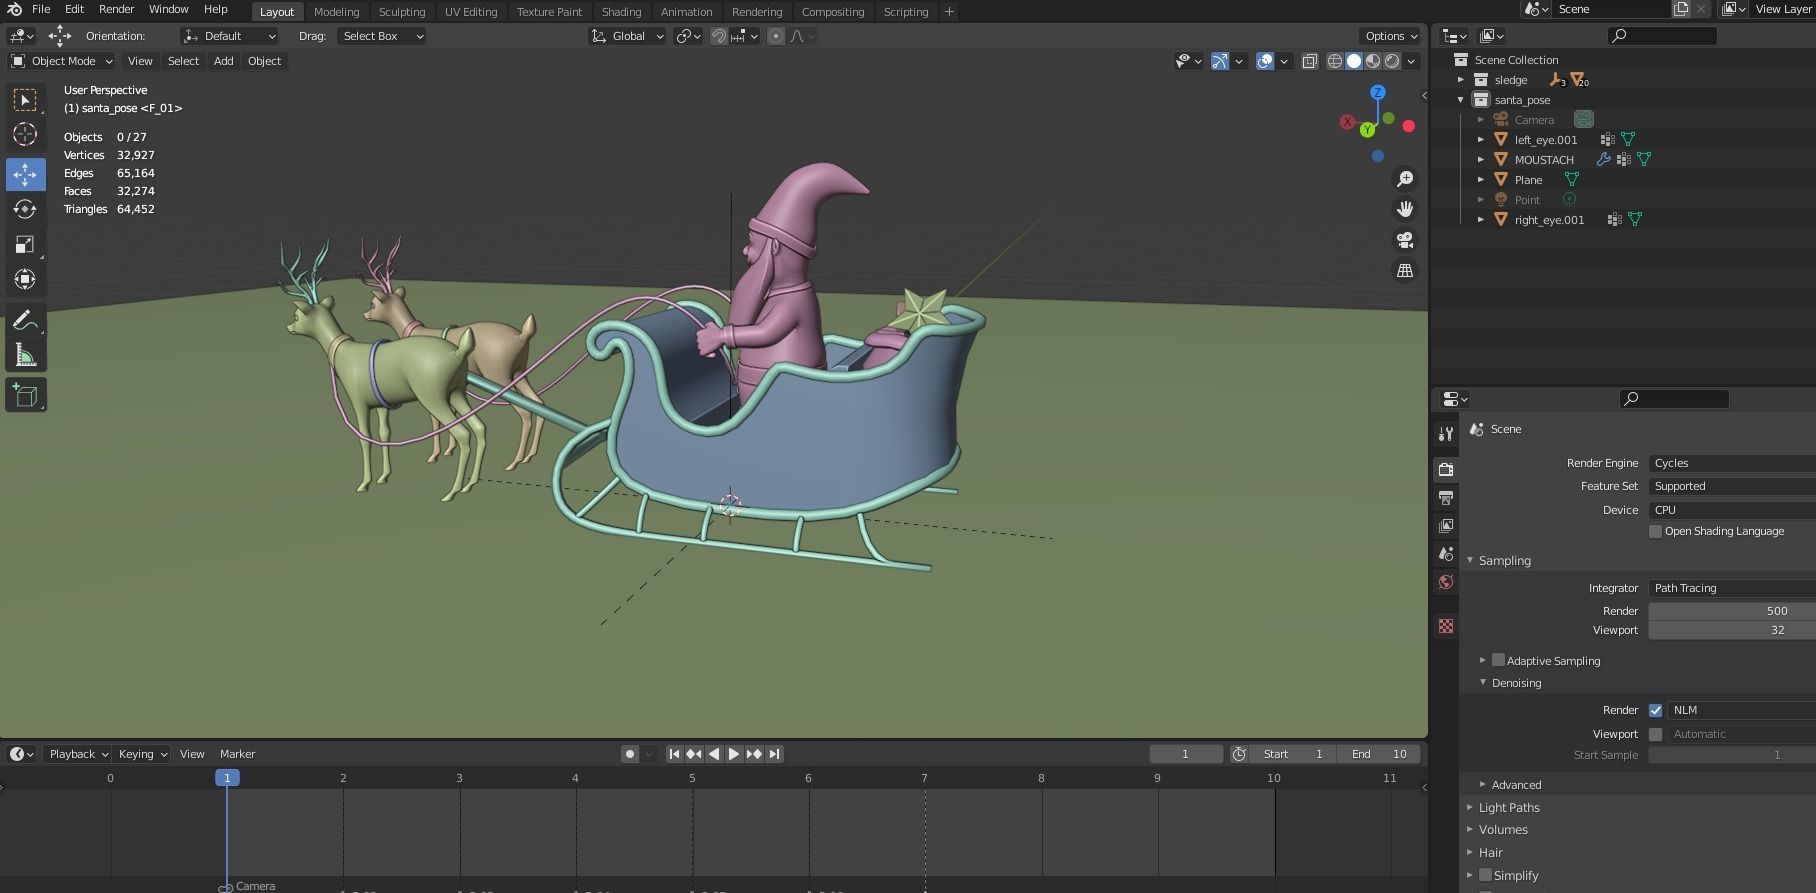Activate the Cursor tool

pyautogui.click(x=25, y=134)
